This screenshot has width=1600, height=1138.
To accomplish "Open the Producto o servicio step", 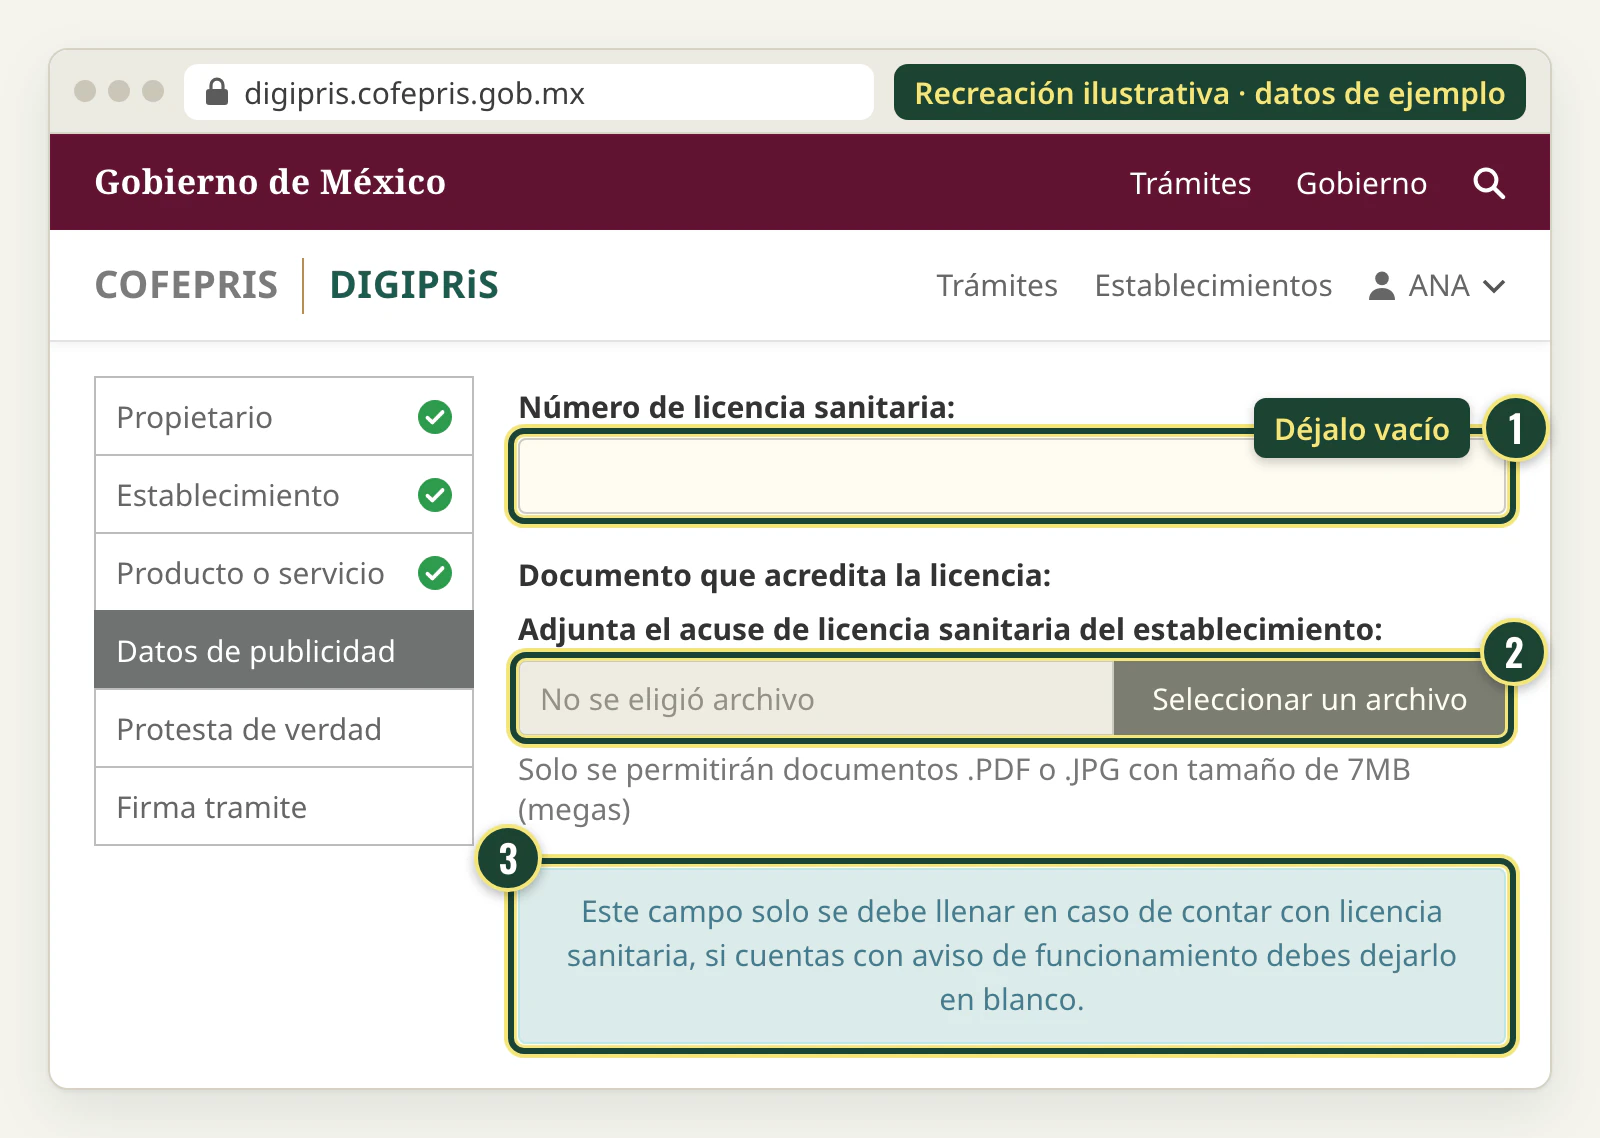I will pos(284,573).
